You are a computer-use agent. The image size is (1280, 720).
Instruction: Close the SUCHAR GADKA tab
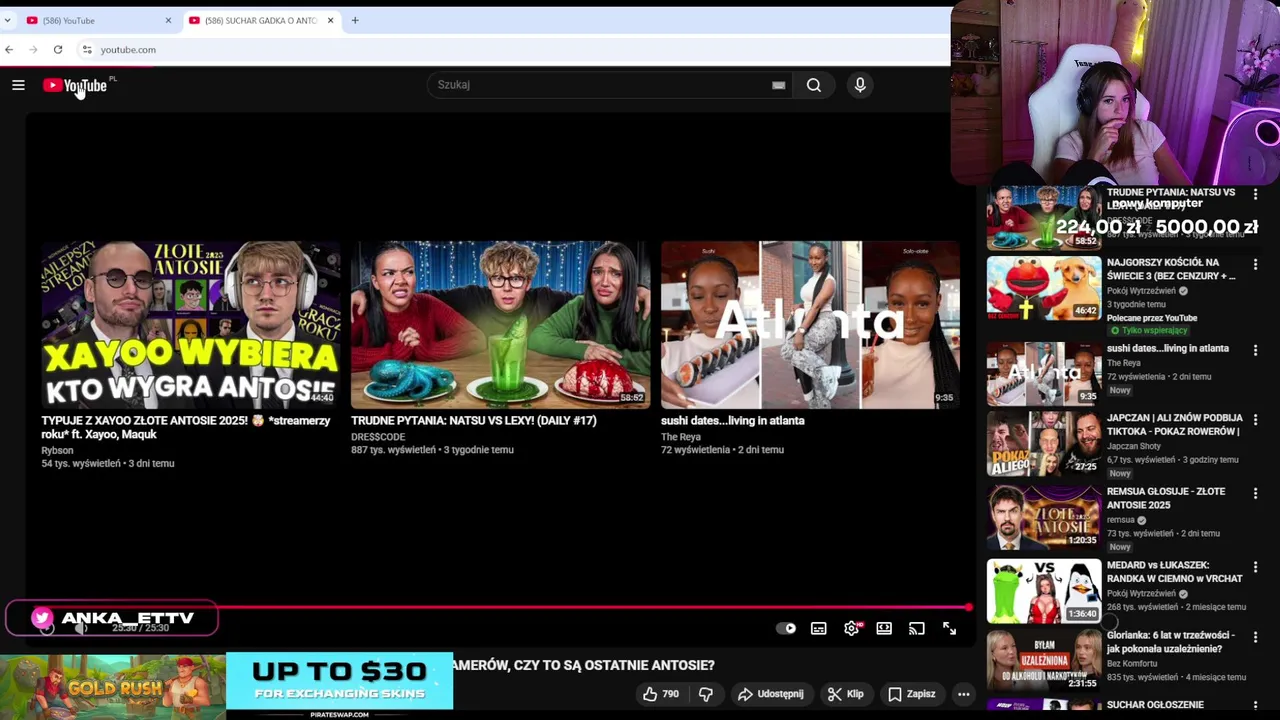331,20
